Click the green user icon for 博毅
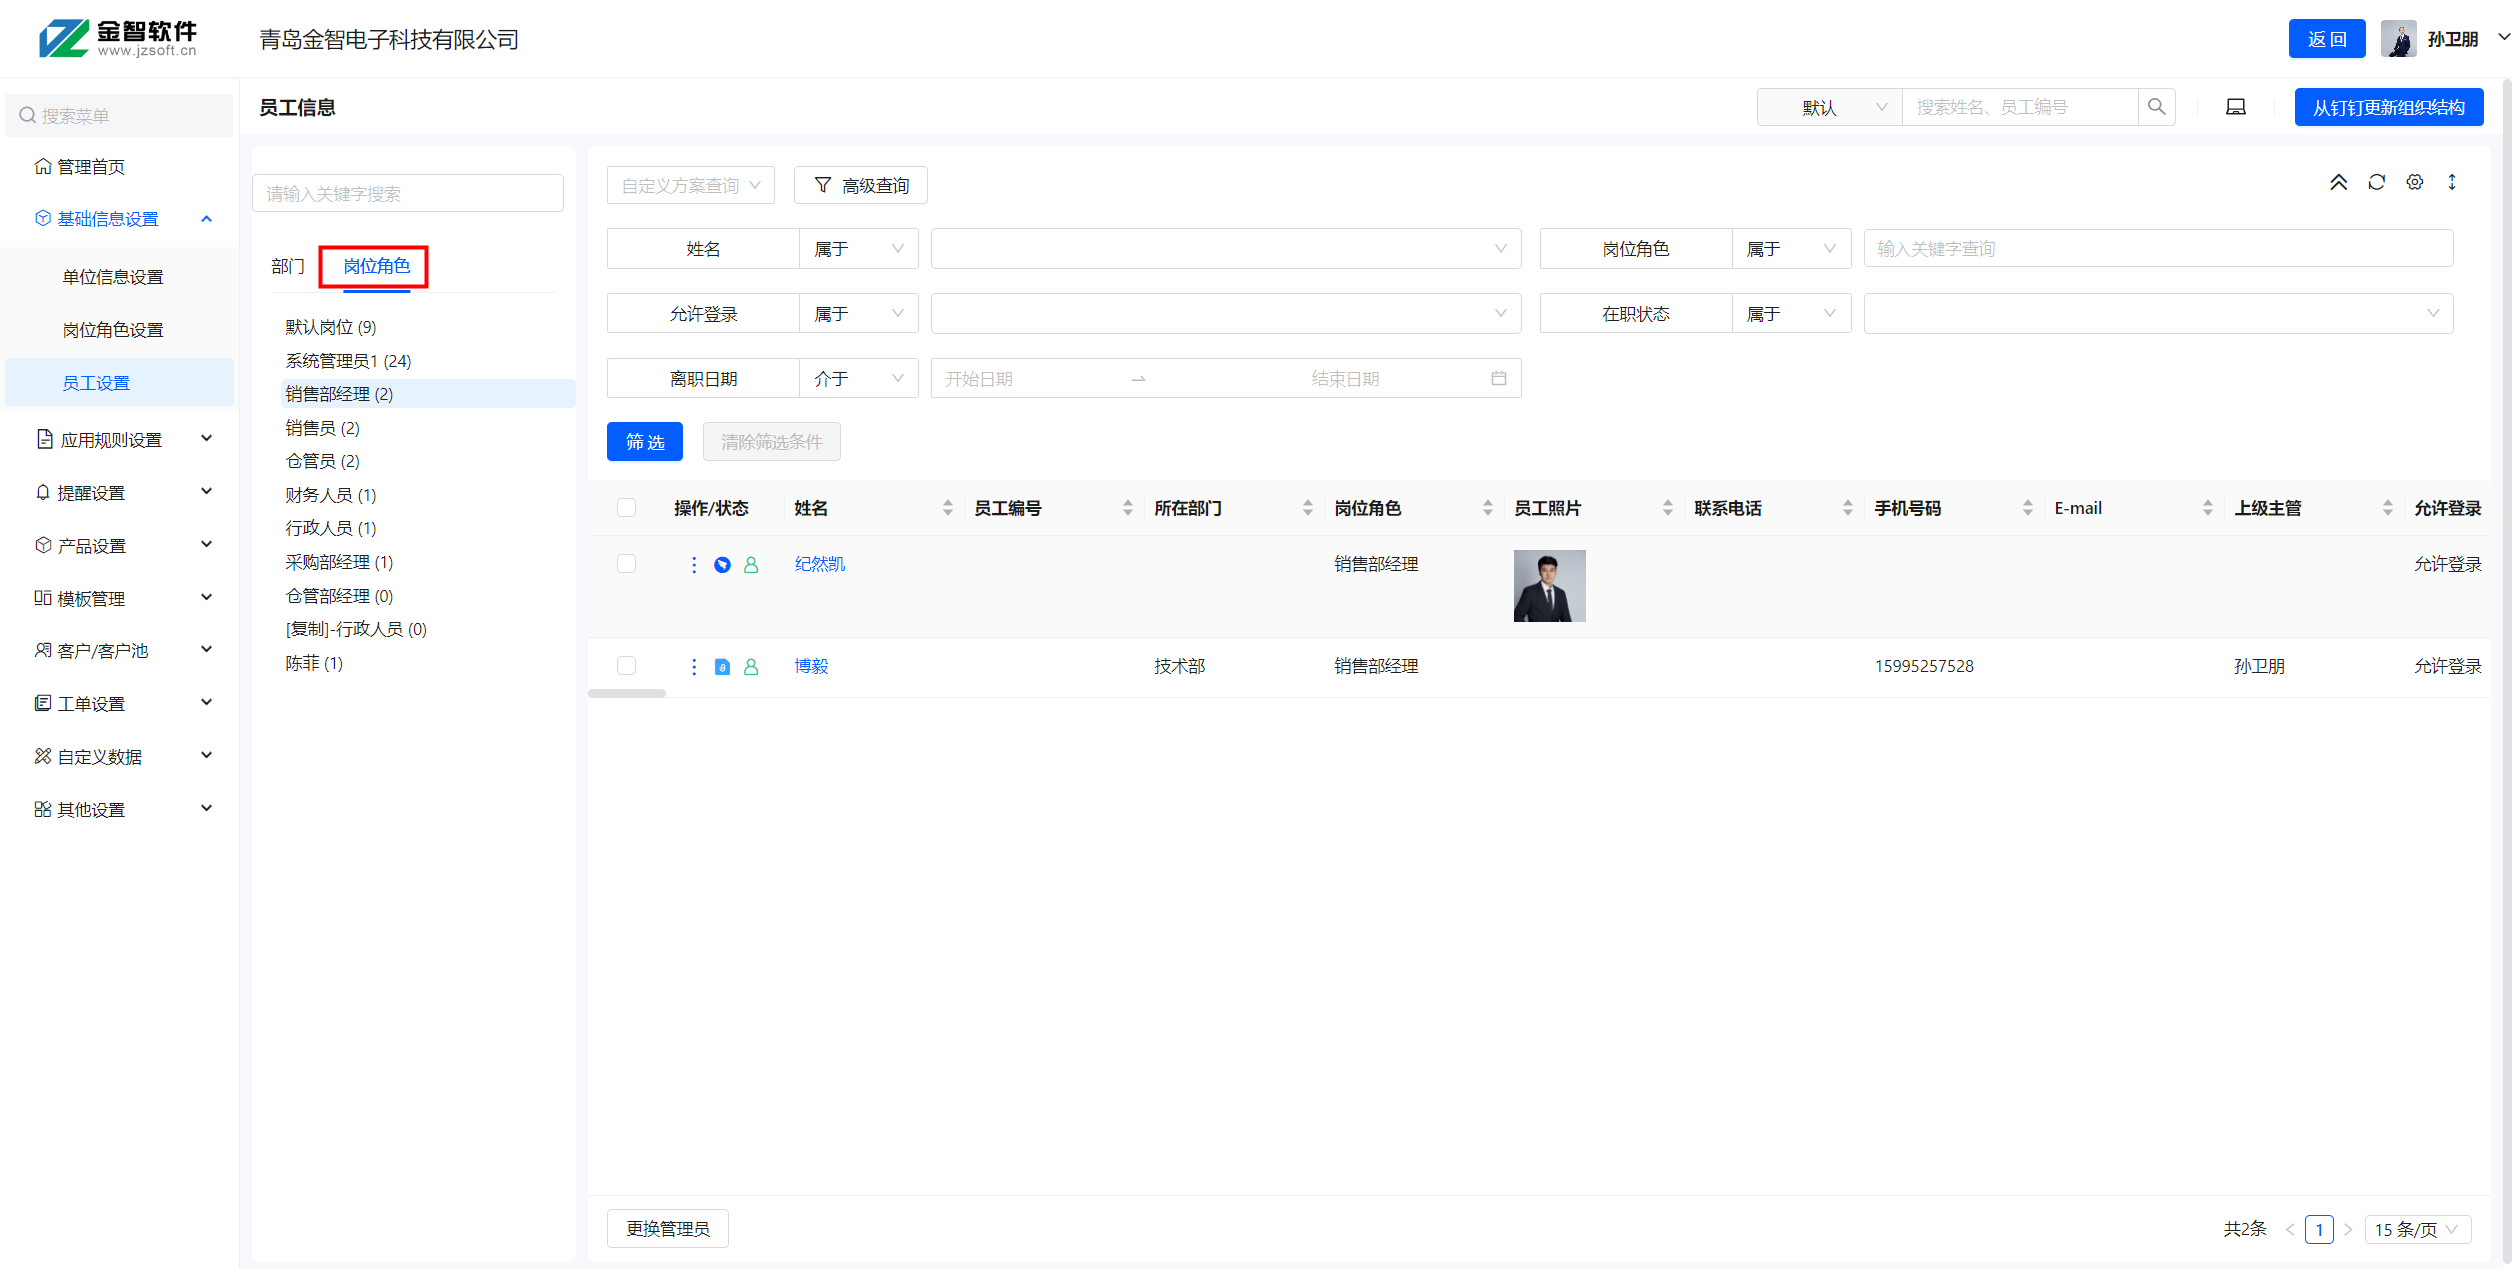 (751, 667)
